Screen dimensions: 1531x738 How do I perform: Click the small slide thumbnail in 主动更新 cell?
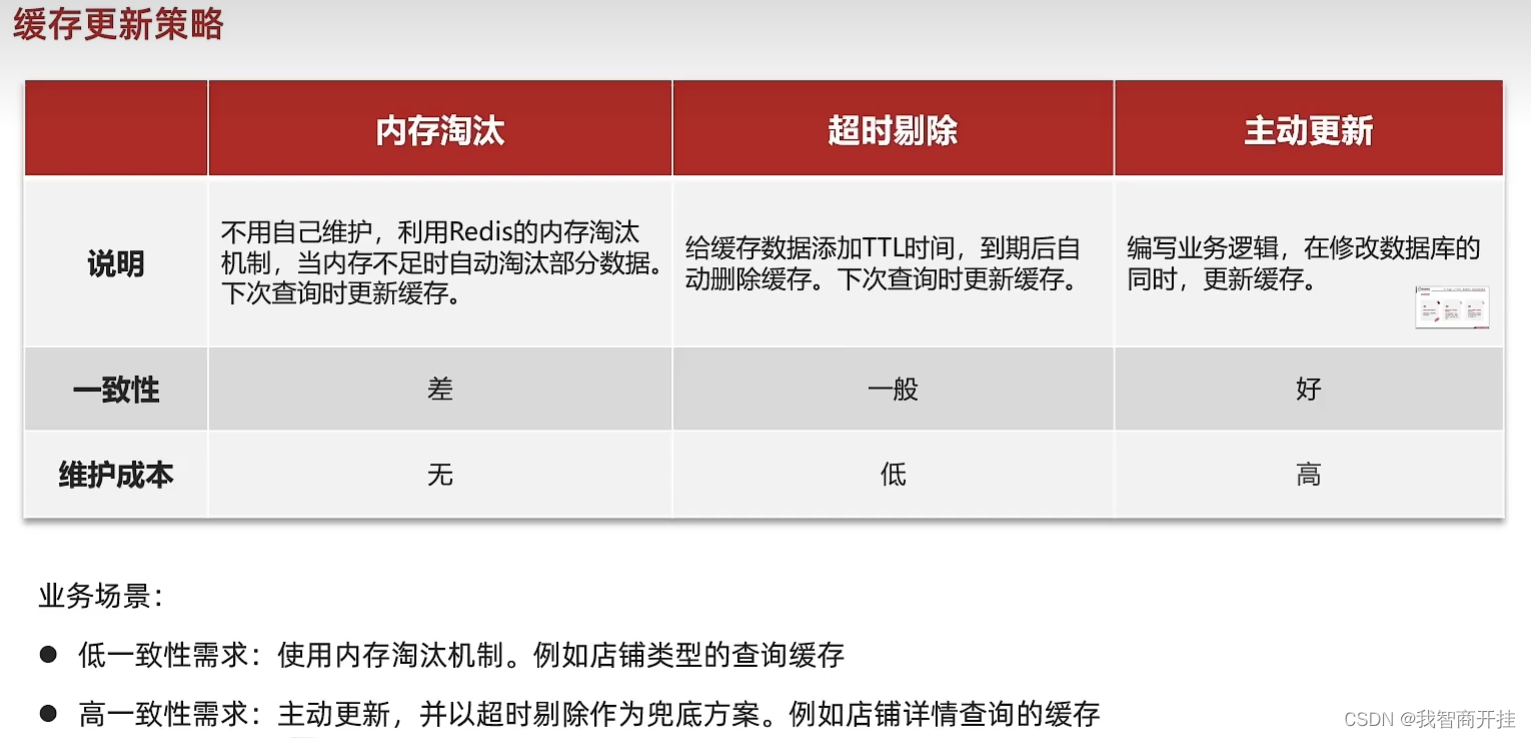1452,307
